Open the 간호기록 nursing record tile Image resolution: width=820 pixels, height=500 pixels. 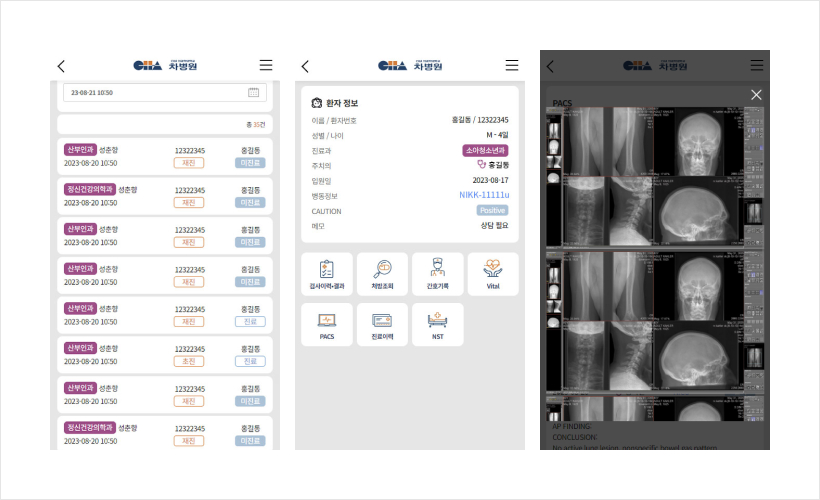click(x=438, y=274)
